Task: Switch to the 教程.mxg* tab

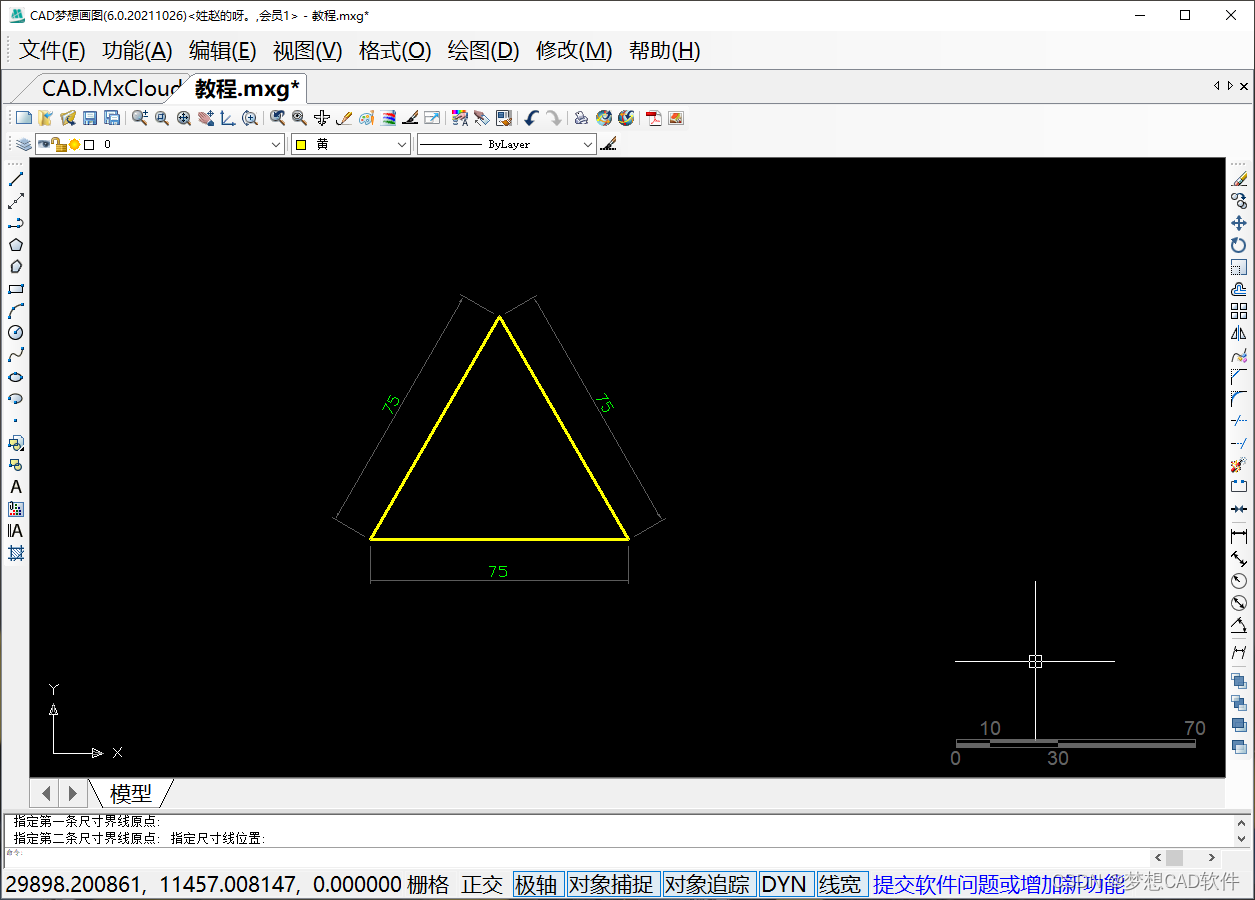Action: pos(247,88)
